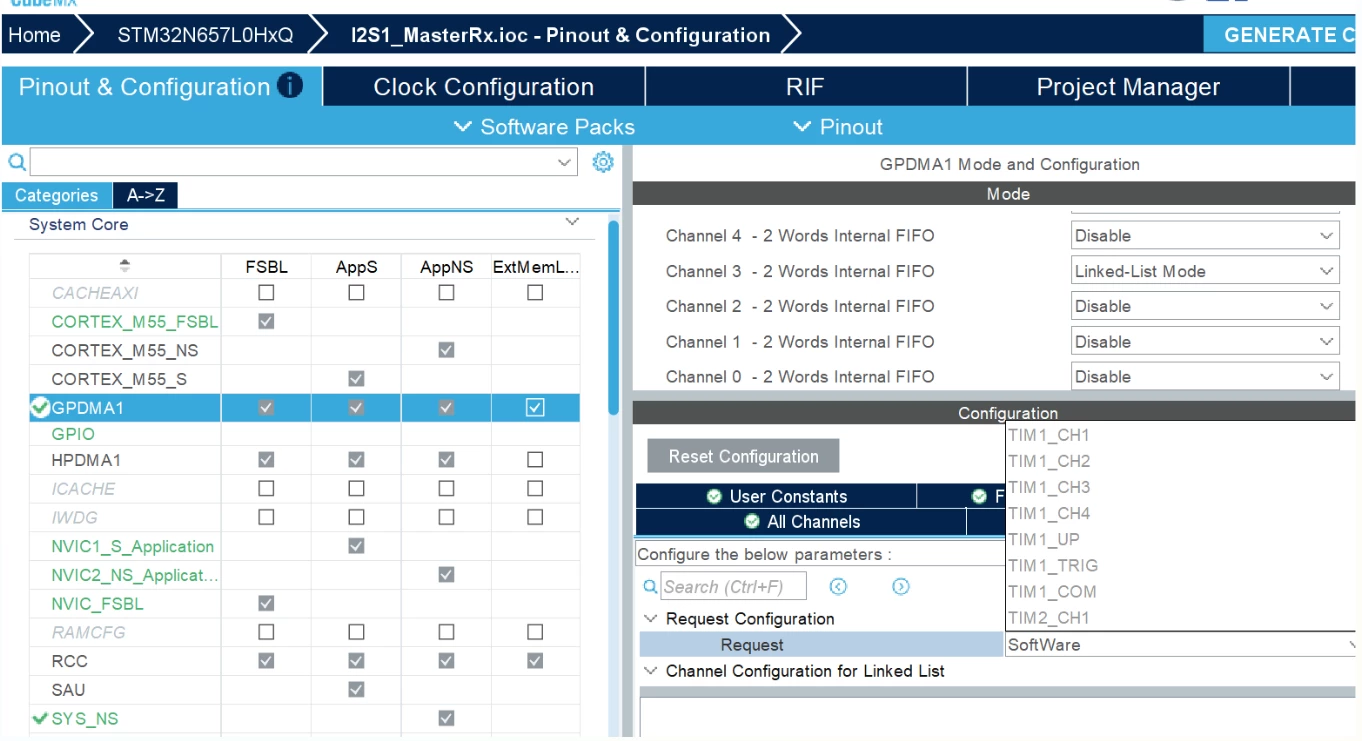The image size is (1362, 741).
Task: Click the parameter search magnifier icon
Action: point(650,587)
